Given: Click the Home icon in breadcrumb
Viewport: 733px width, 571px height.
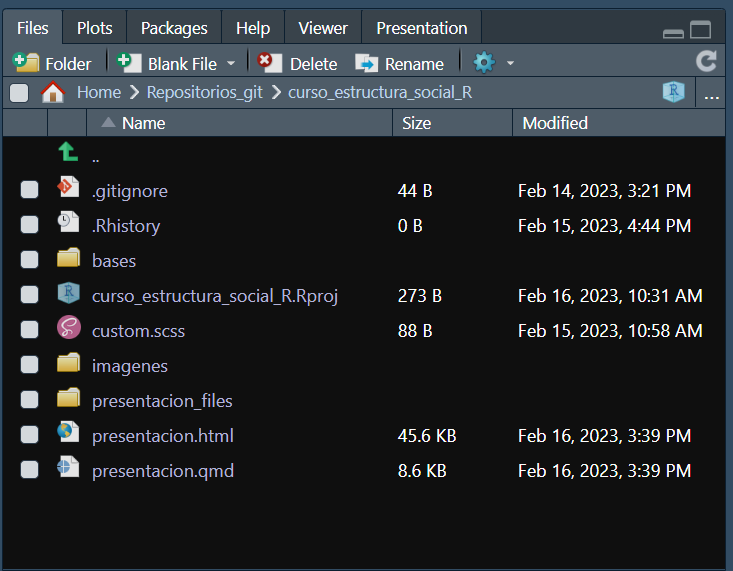Looking at the screenshot, I should click(x=52, y=93).
